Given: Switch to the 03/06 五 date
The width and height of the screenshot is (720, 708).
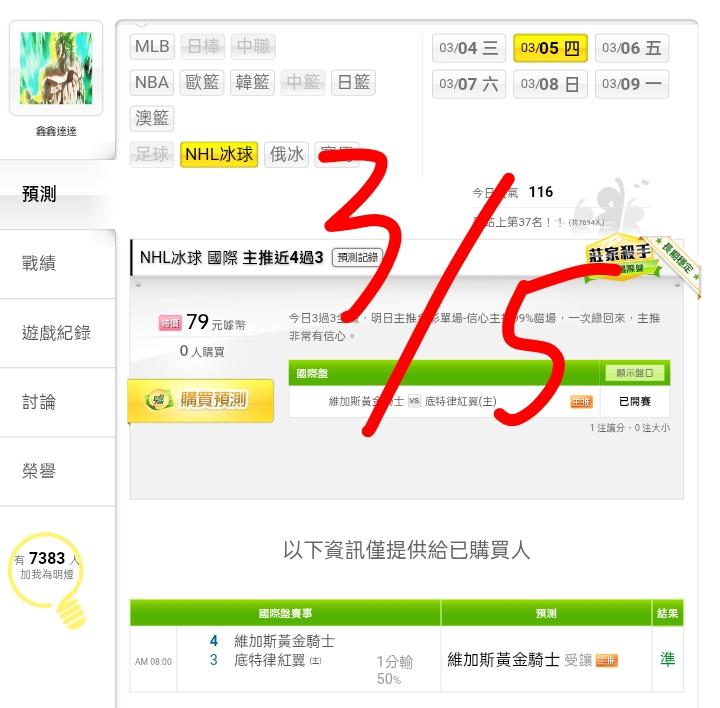Looking at the screenshot, I should pos(632,48).
